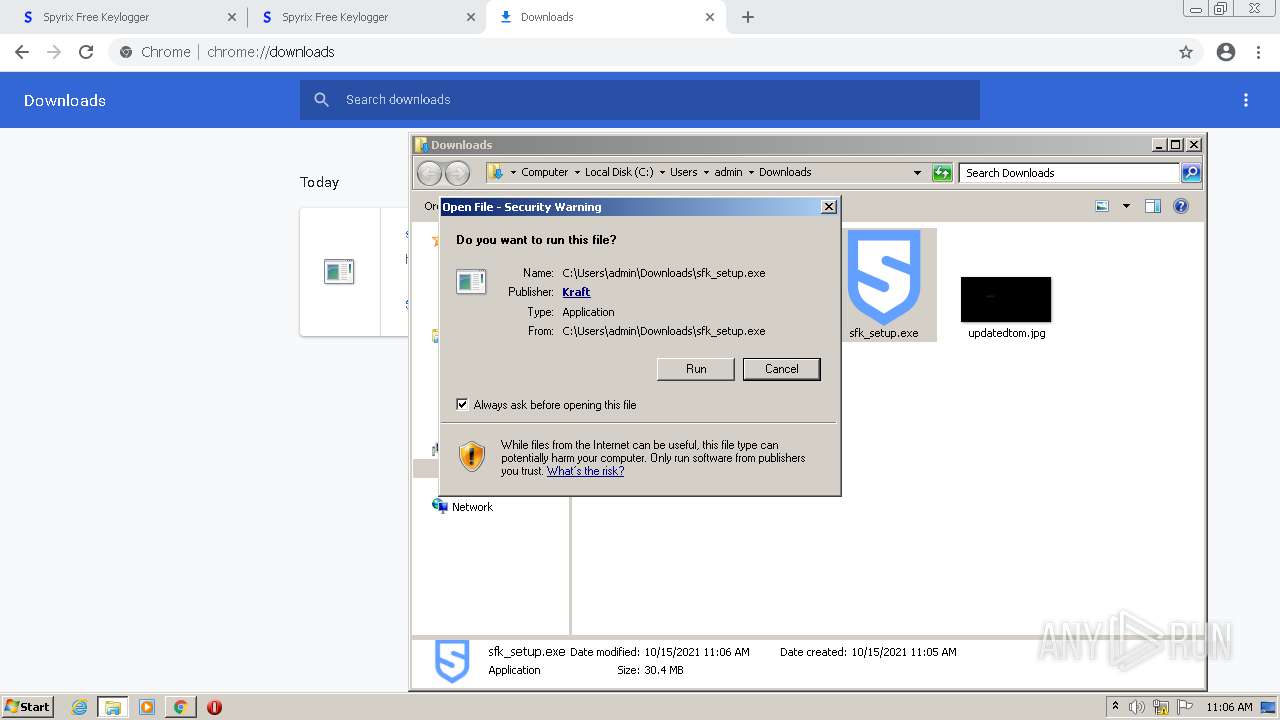Open the Chrome profile avatar icon

[1226, 52]
